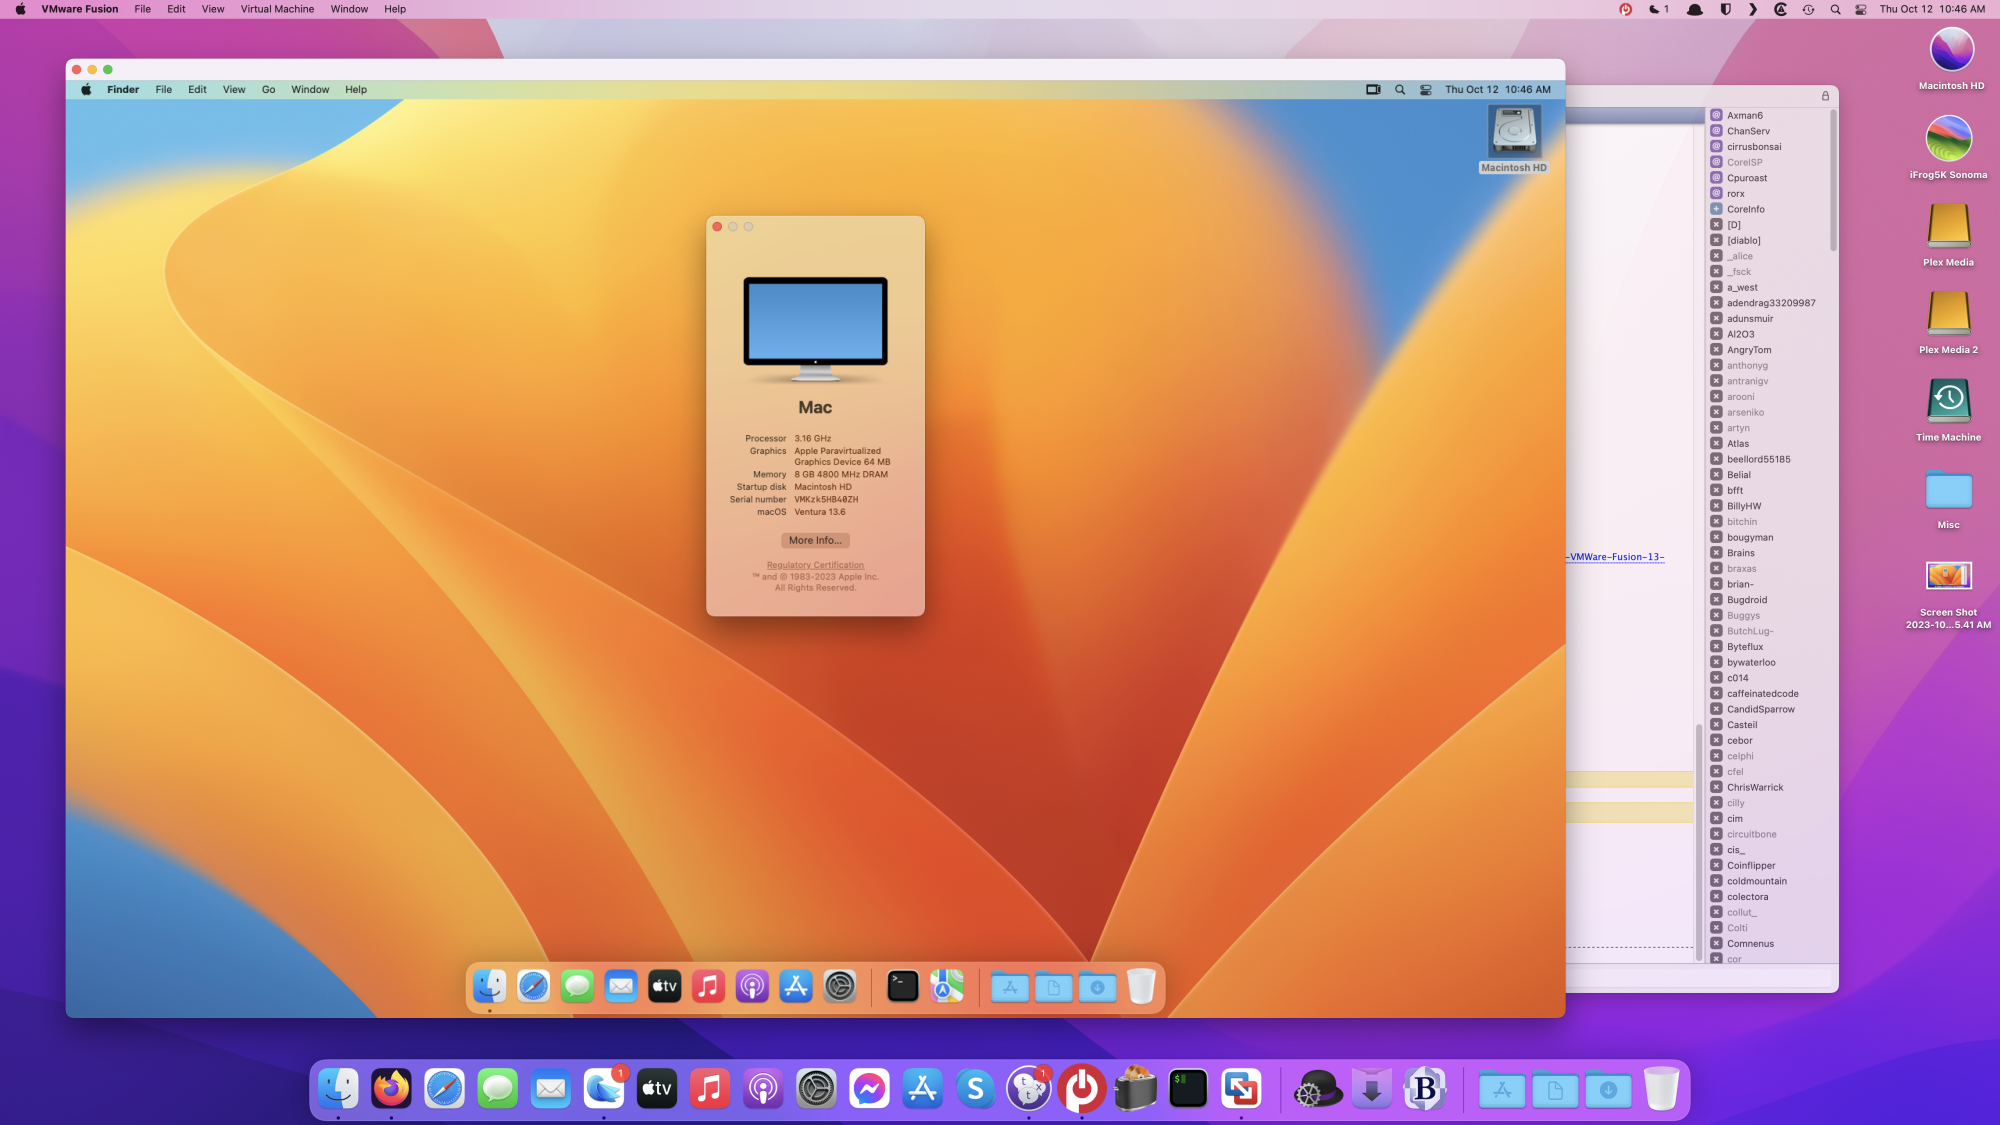Viewport: 2000px width, 1125px height.
Task: Open Messenger from the host dock
Action: [869, 1089]
